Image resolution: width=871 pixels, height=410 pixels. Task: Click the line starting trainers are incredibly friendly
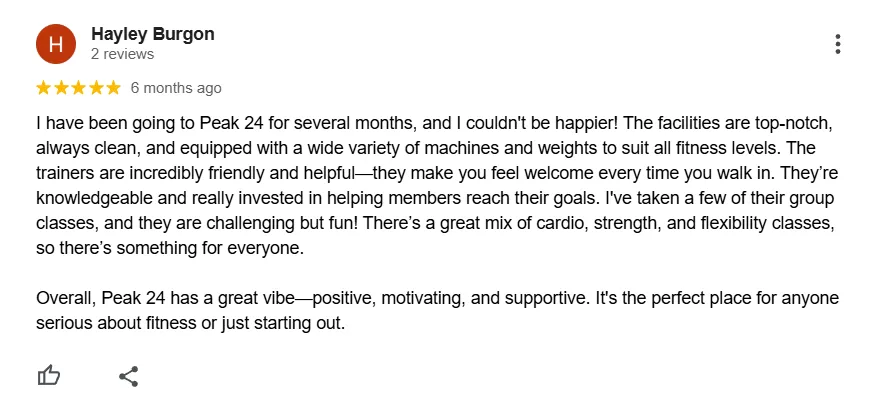click(437, 173)
